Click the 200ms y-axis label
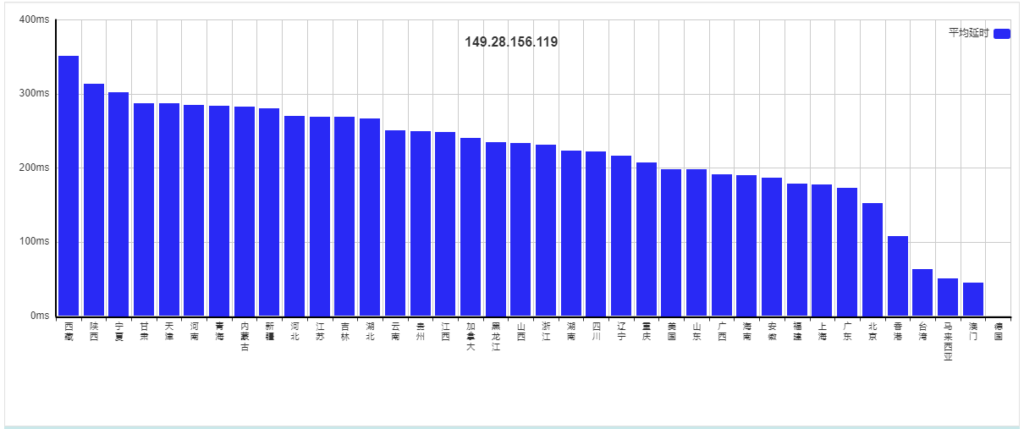Screen dimensions: 1024x429 point(34,168)
